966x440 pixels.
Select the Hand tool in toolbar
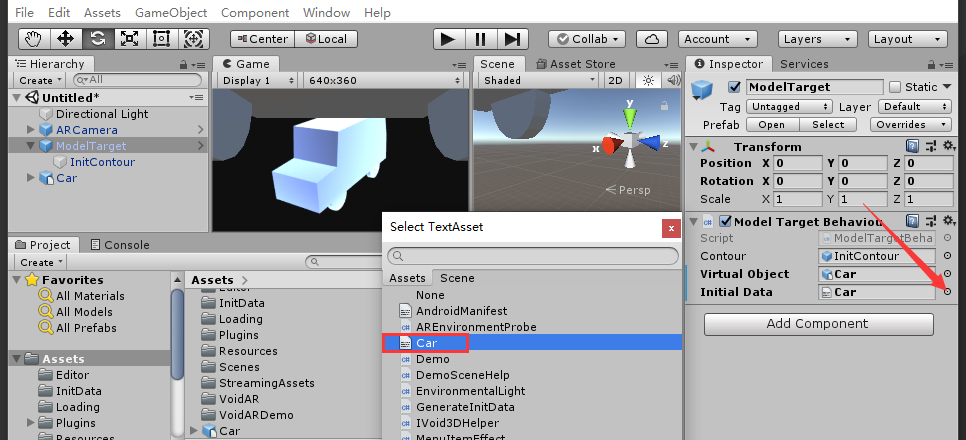click(33, 39)
